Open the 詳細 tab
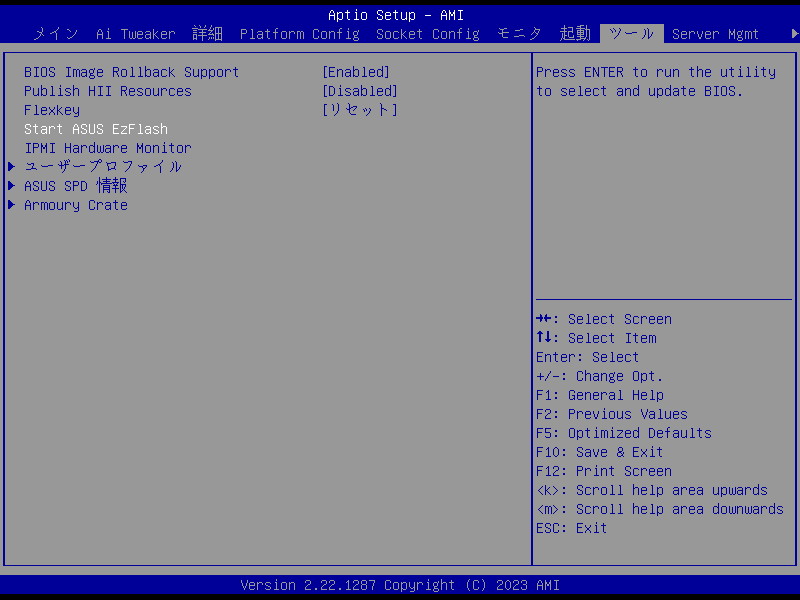Image resolution: width=800 pixels, height=600 pixels. point(207,34)
